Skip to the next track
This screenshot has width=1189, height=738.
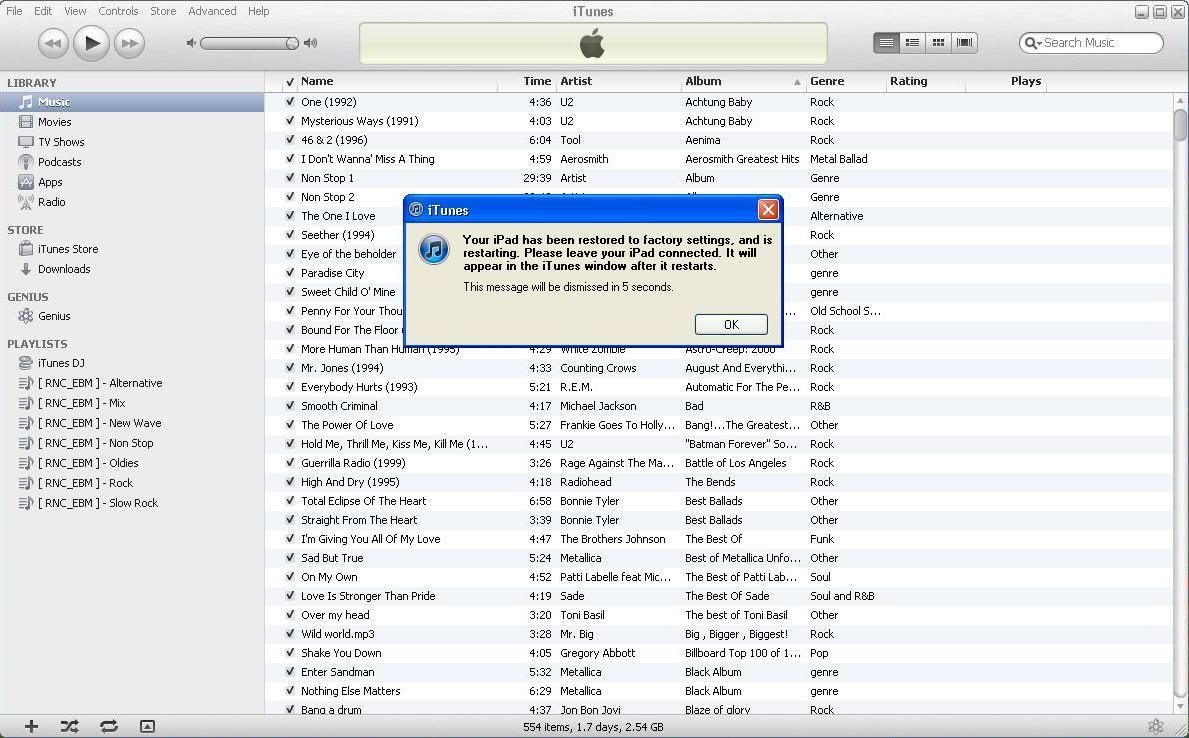point(130,43)
